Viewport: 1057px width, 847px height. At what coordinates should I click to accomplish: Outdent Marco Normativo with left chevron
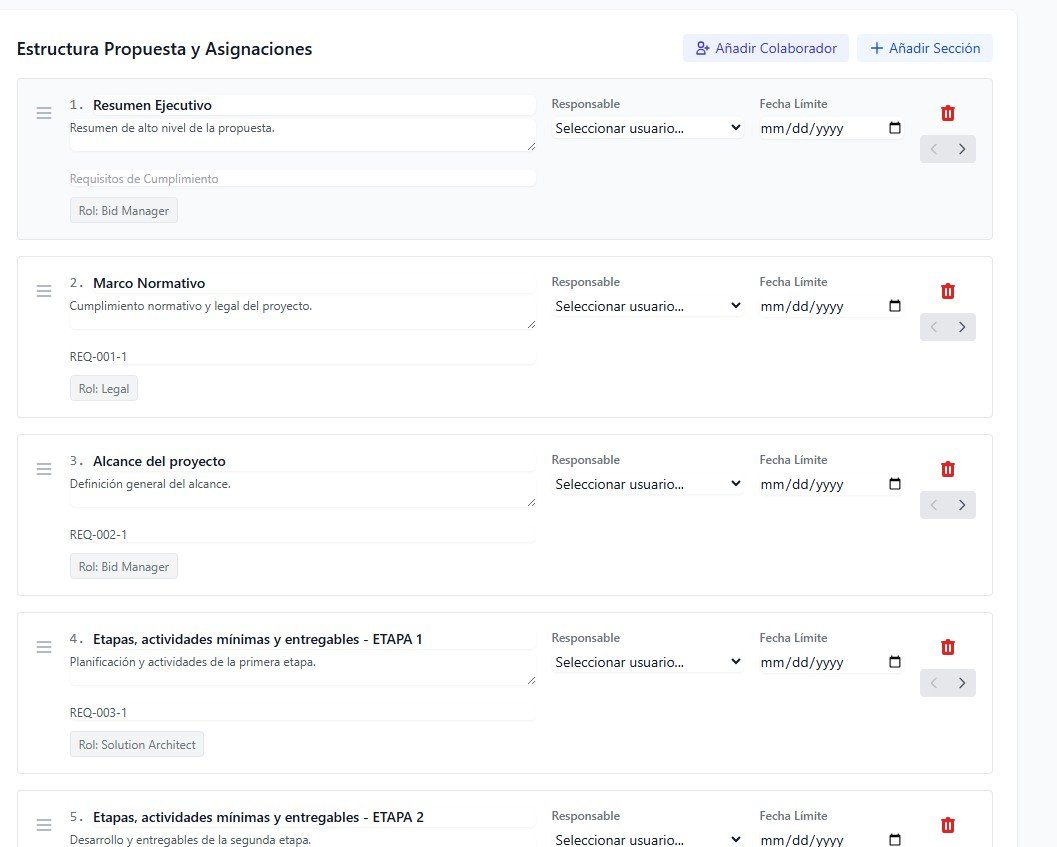[x=934, y=327]
